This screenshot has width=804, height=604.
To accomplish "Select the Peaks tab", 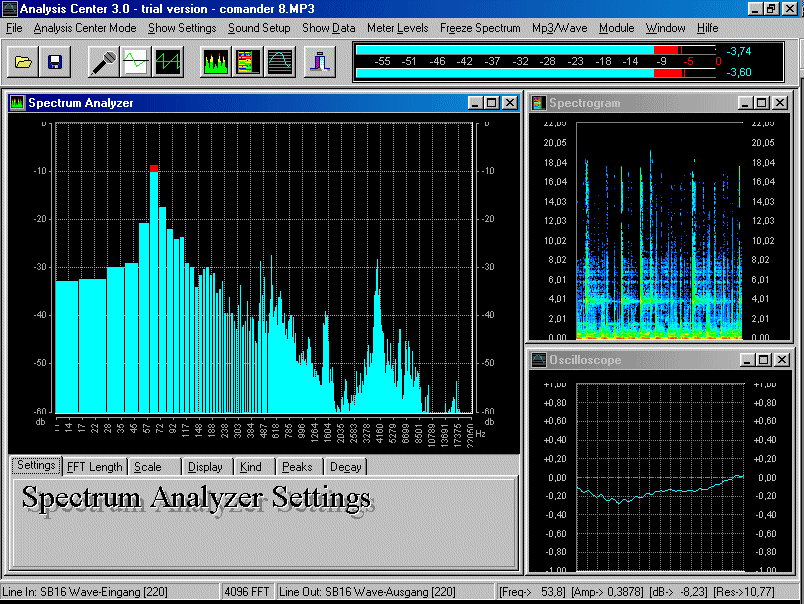I will pyautogui.click(x=298, y=466).
